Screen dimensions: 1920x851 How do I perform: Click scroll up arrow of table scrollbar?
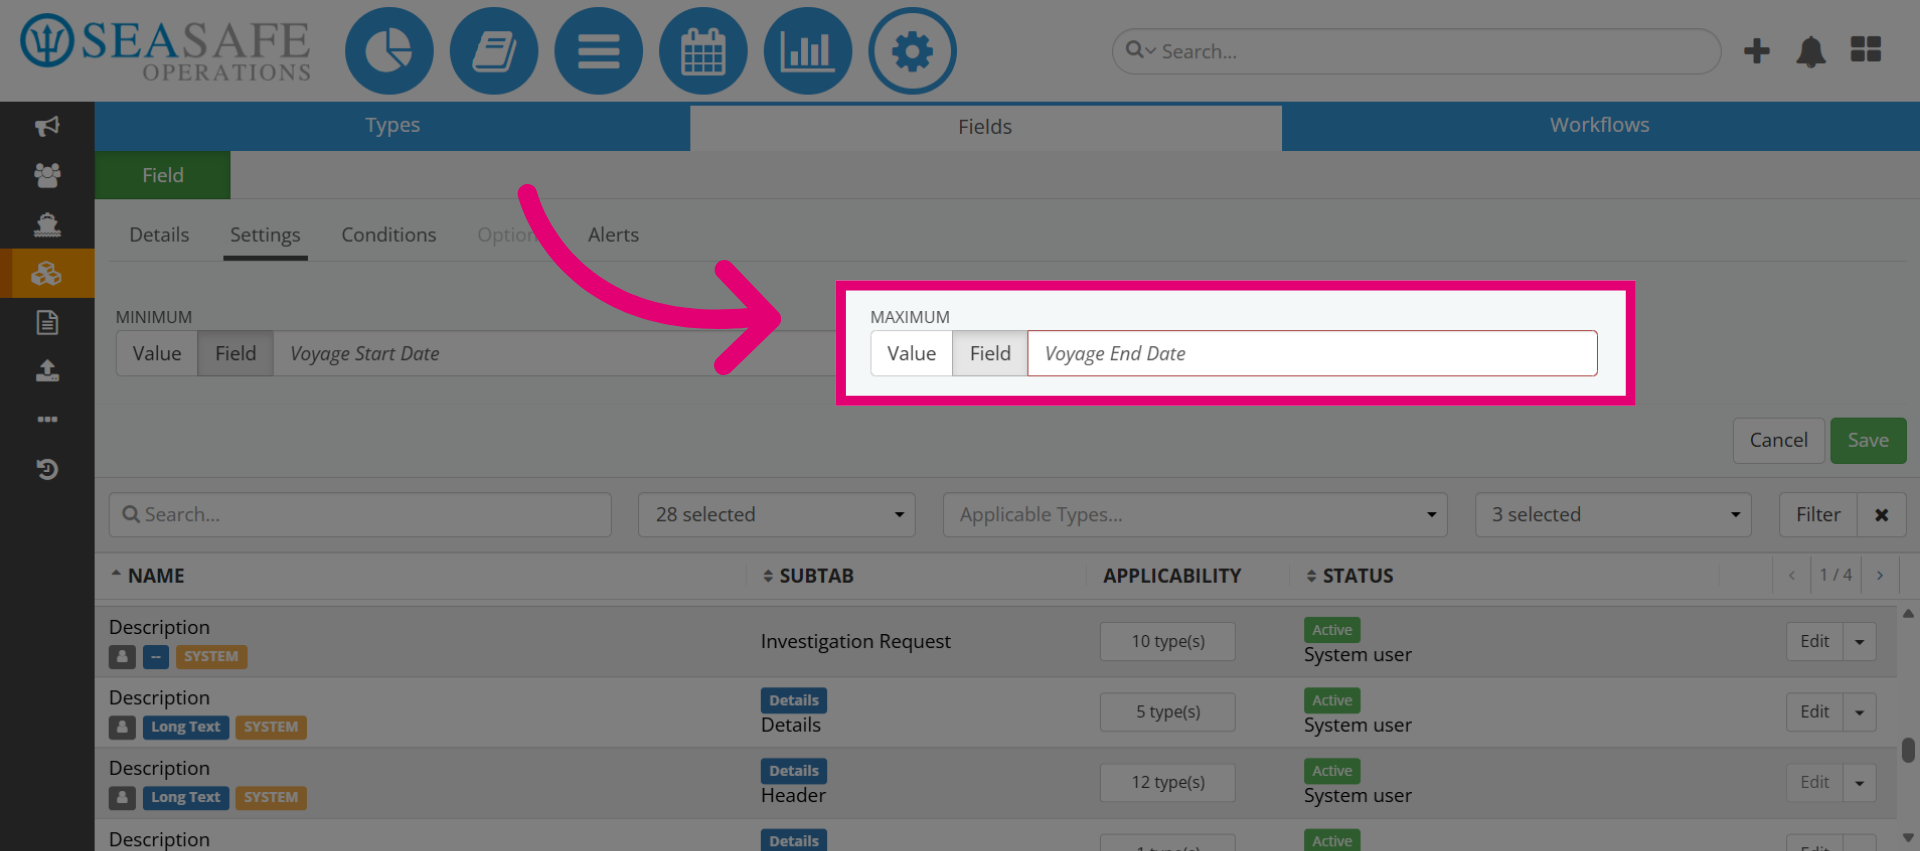pos(1908,614)
